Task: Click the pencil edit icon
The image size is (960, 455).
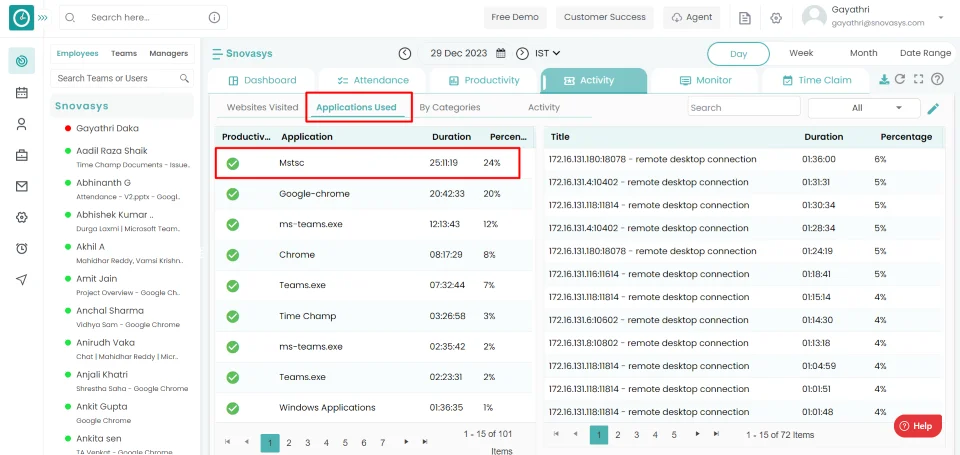Action: point(933,108)
